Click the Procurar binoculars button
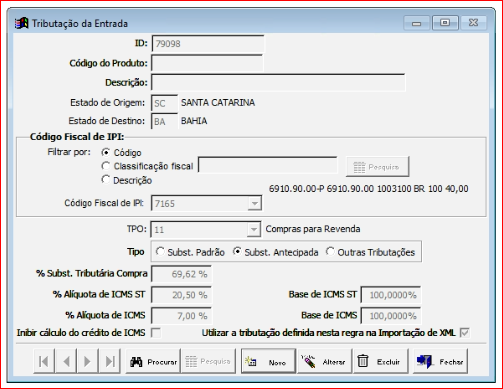503x389 pixels. (x=153, y=361)
